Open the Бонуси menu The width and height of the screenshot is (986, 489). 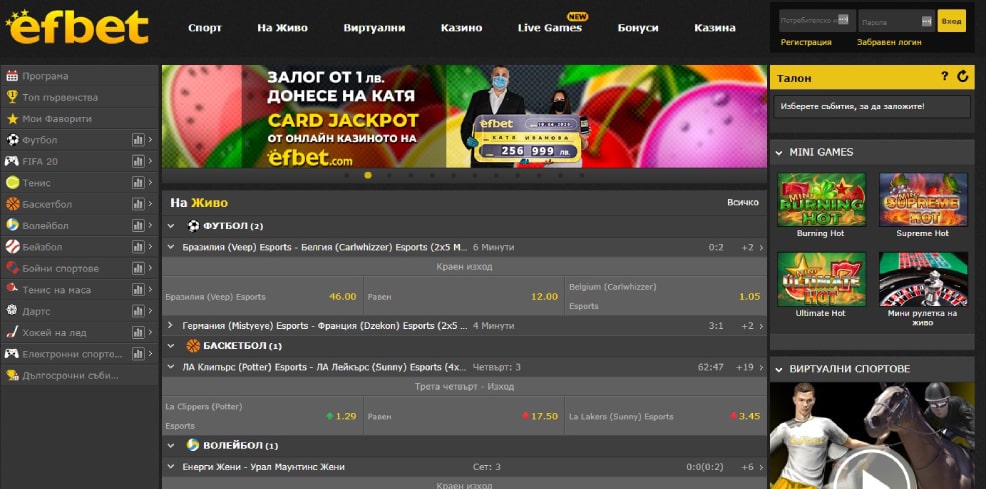[638, 28]
